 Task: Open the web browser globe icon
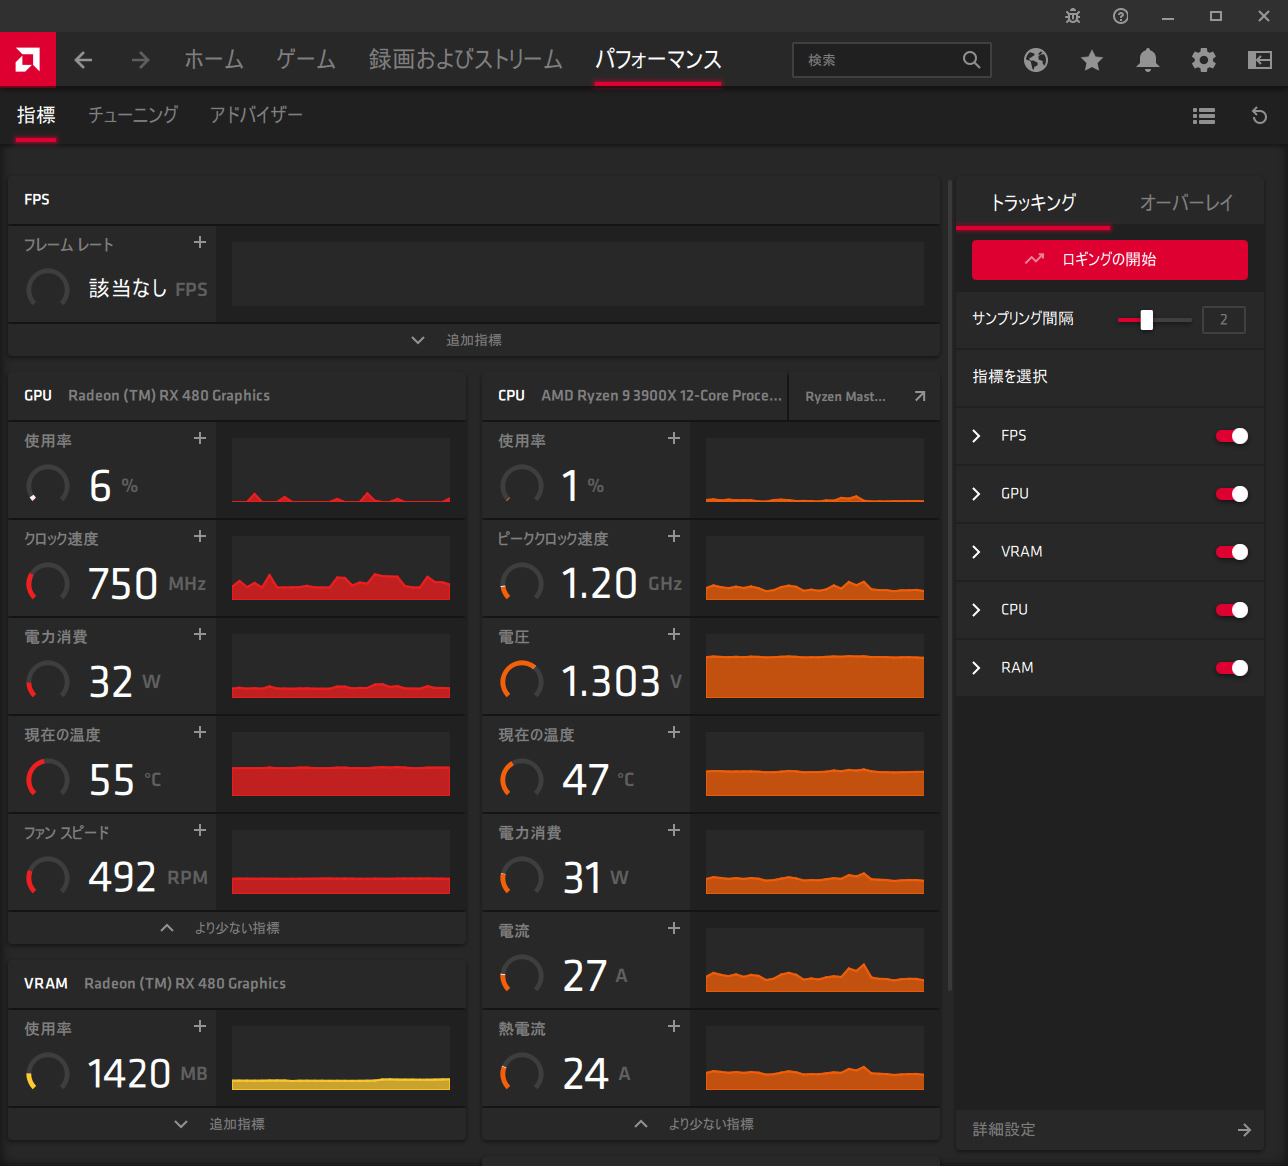(x=1036, y=60)
